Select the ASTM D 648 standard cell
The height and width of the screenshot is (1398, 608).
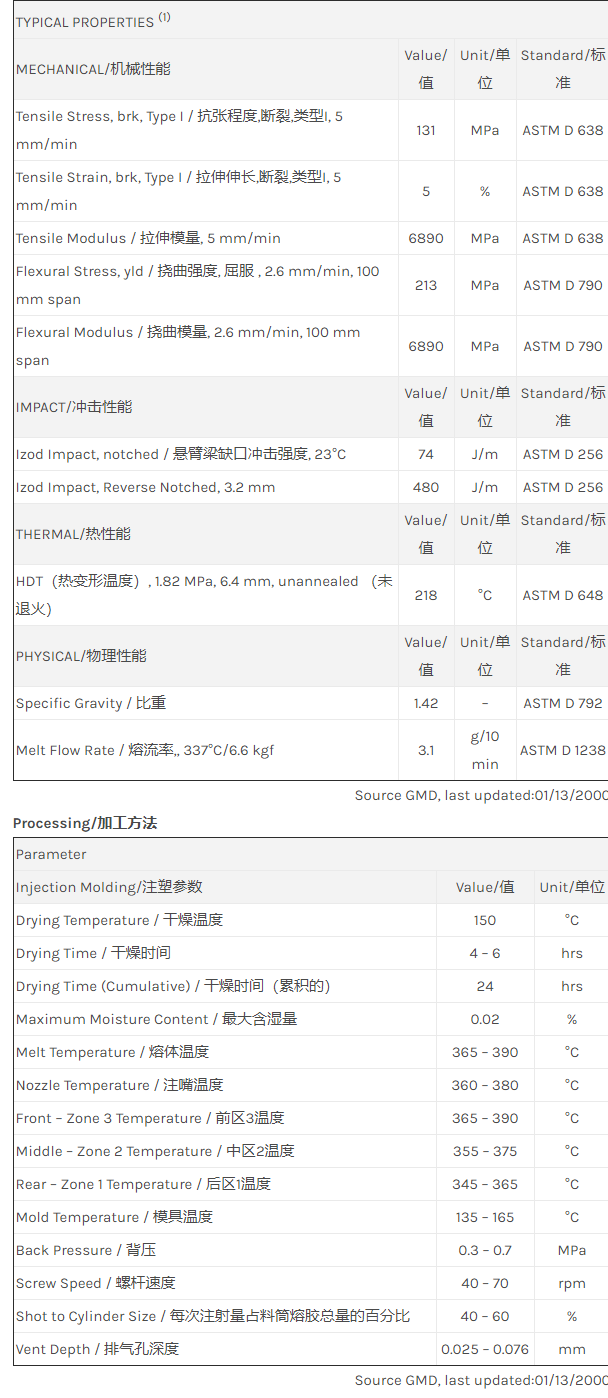click(x=563, y=595)
